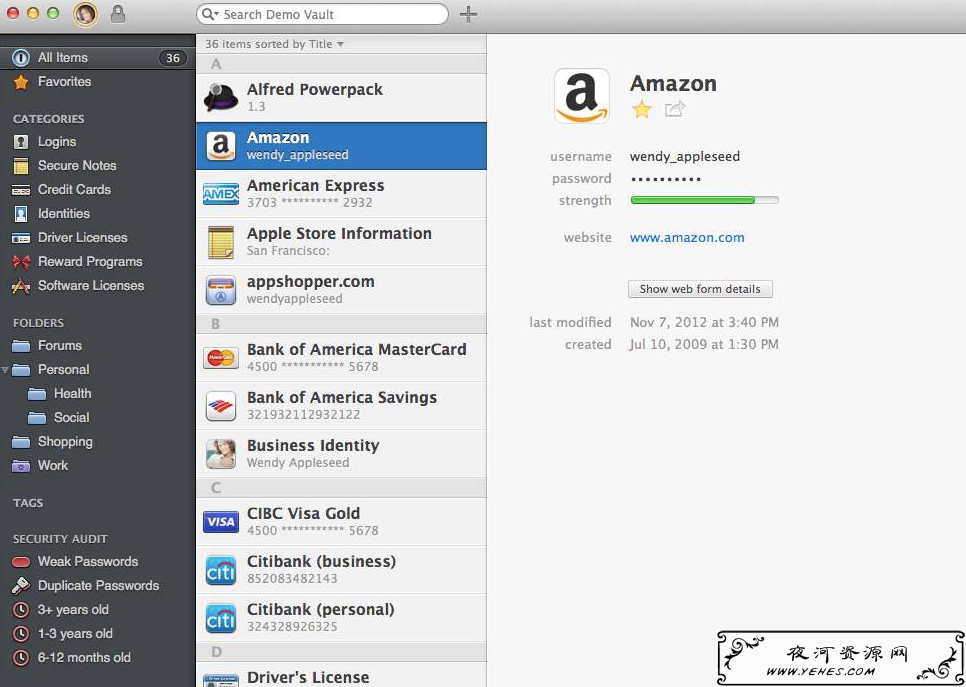The height and width of the screenshot is (687, 966).
Task: Click last modified date Nov 7, 2012
Action: coord(704,322)
